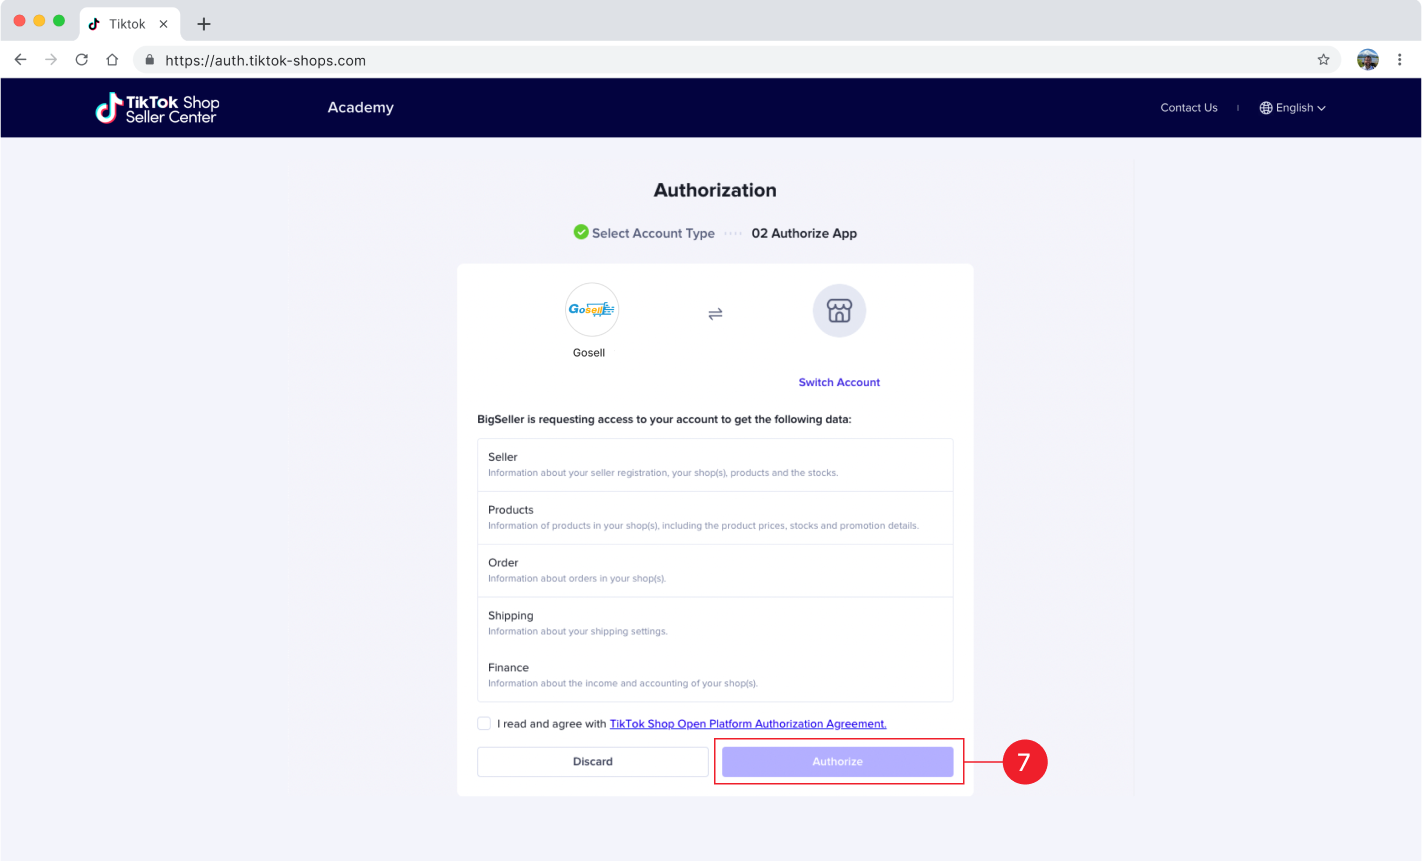Viewport: 1422px width, 862px height.
Task: Click the browser forward arrow
Action: [51, 60]
